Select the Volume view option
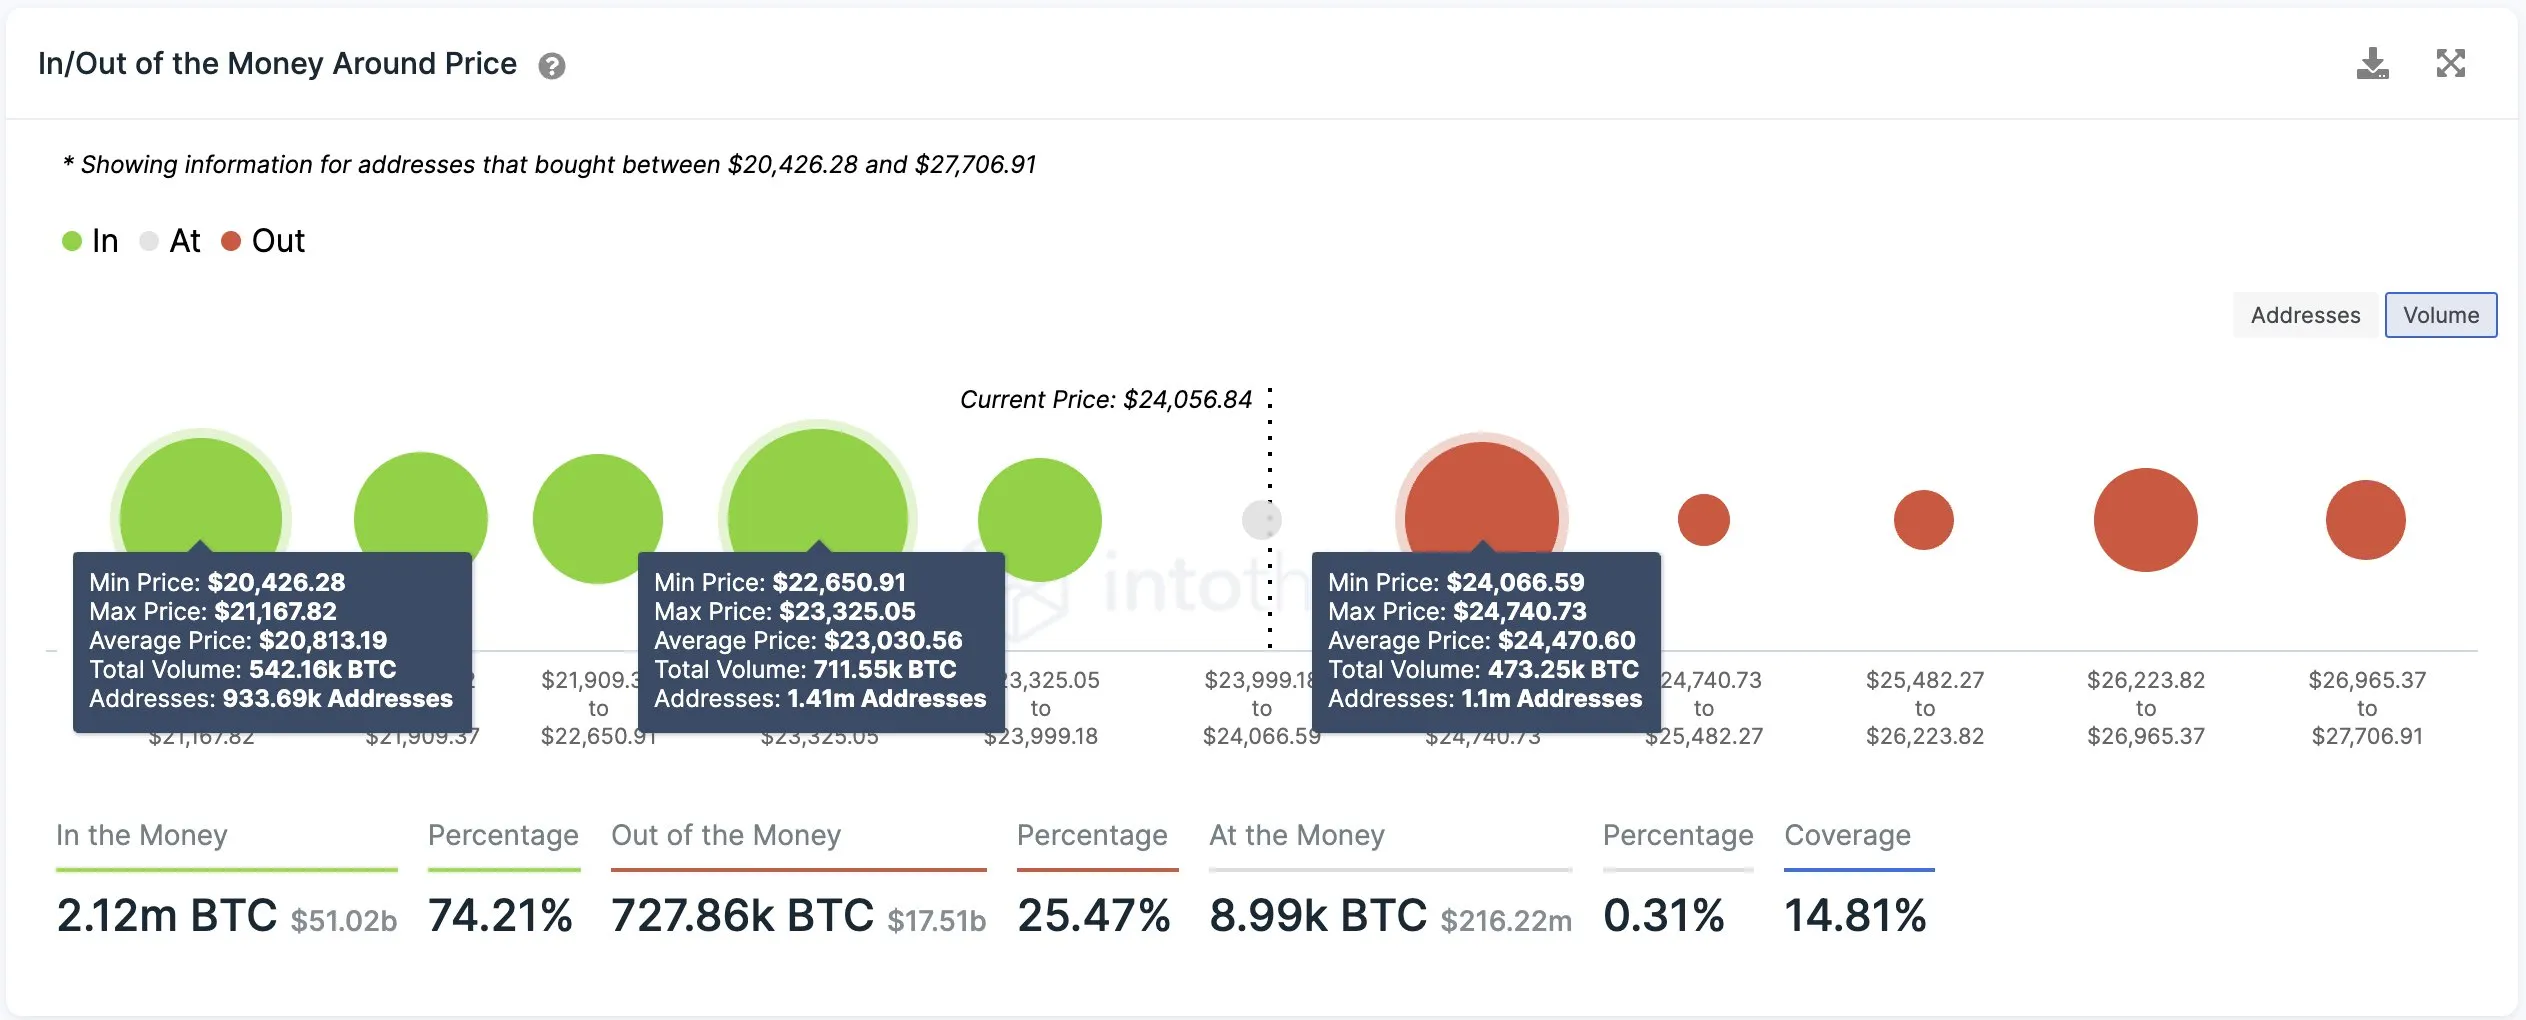 click(x=2442, y=315)
